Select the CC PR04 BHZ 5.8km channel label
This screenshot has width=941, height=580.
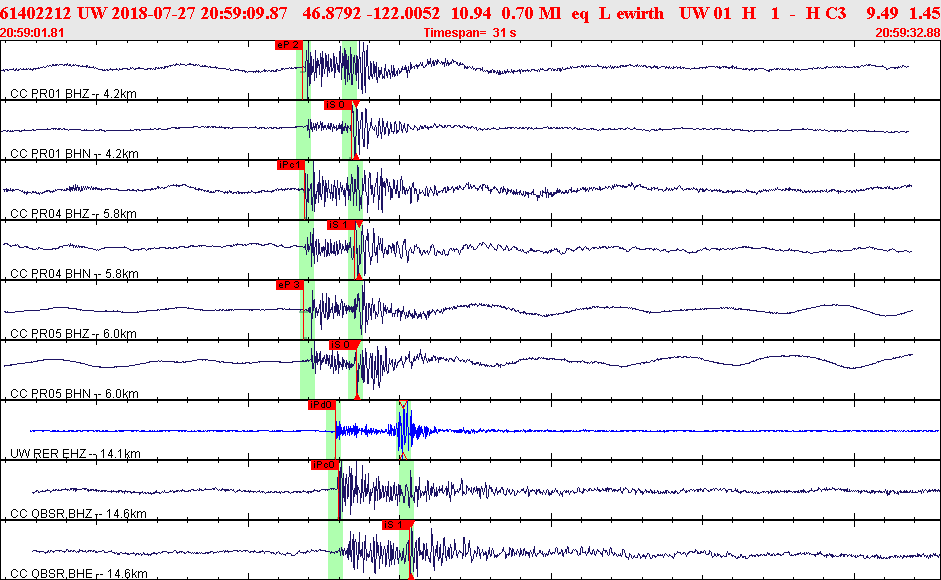point(73,214)
